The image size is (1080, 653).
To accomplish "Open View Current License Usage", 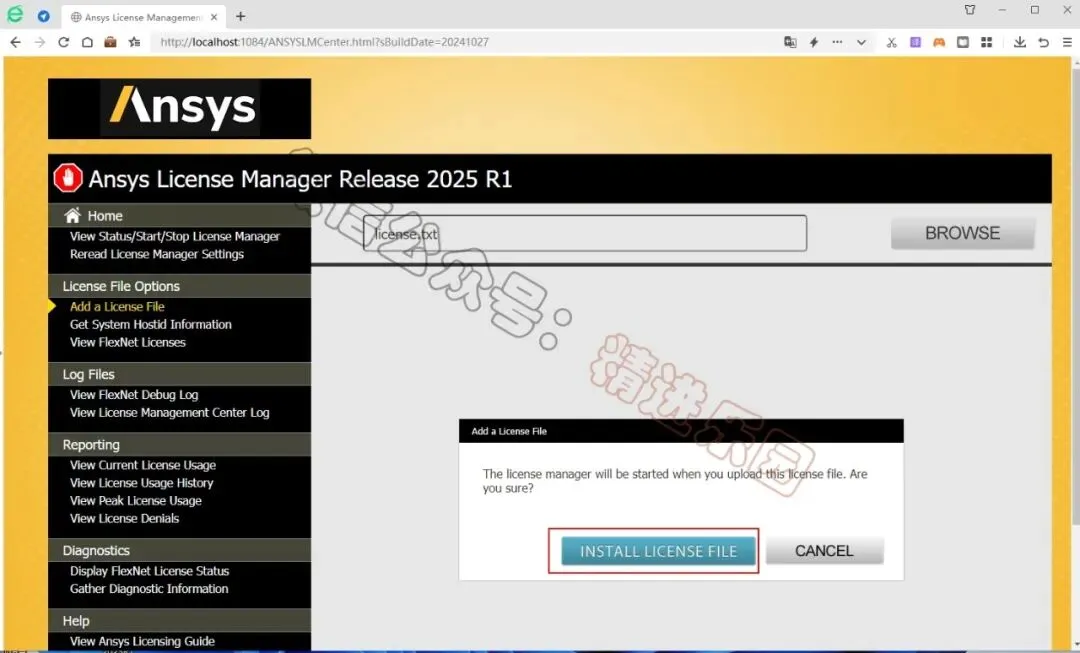I will coord(143,465).
